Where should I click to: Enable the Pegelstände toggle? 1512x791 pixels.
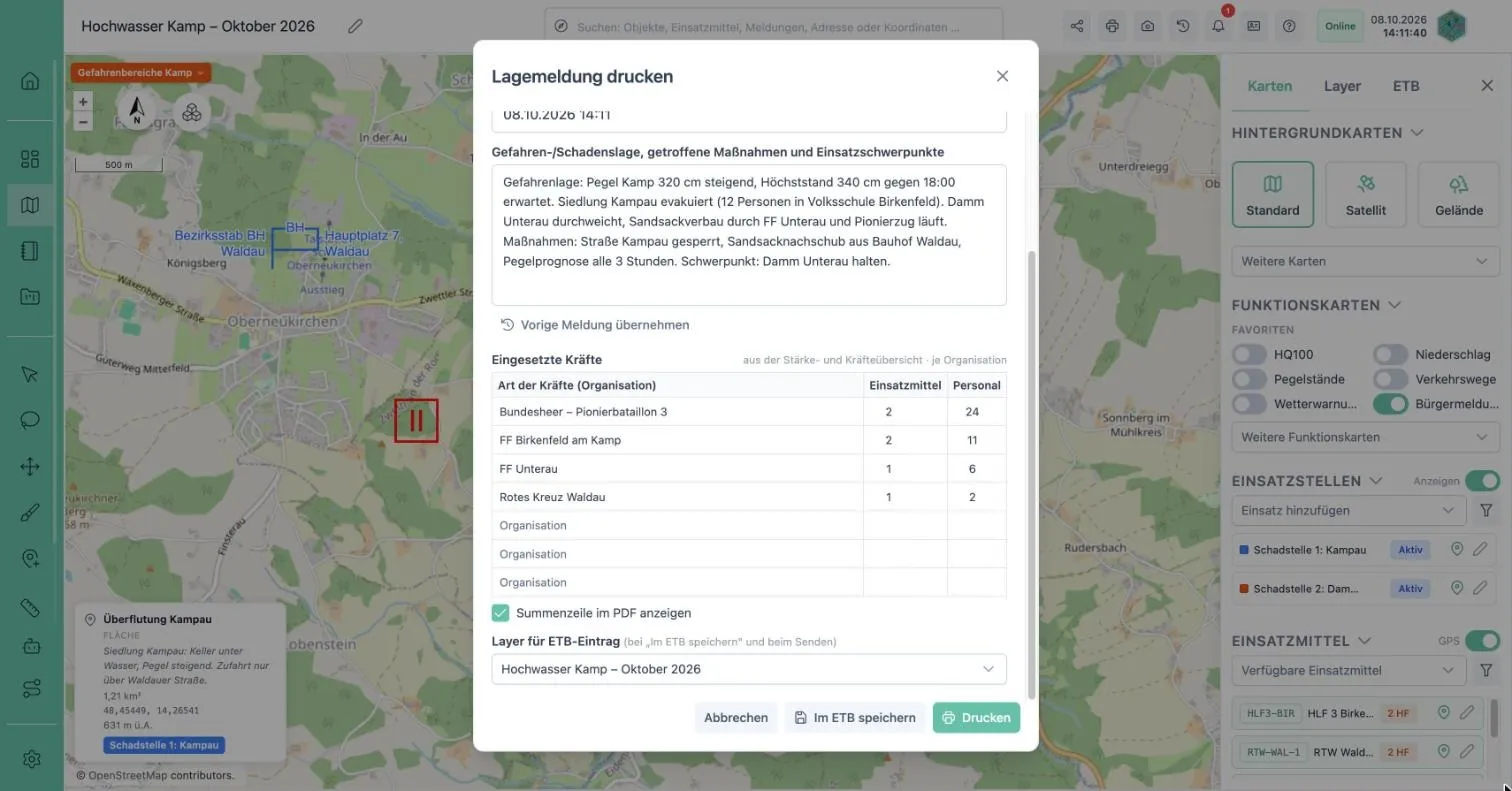(1249, 379)
